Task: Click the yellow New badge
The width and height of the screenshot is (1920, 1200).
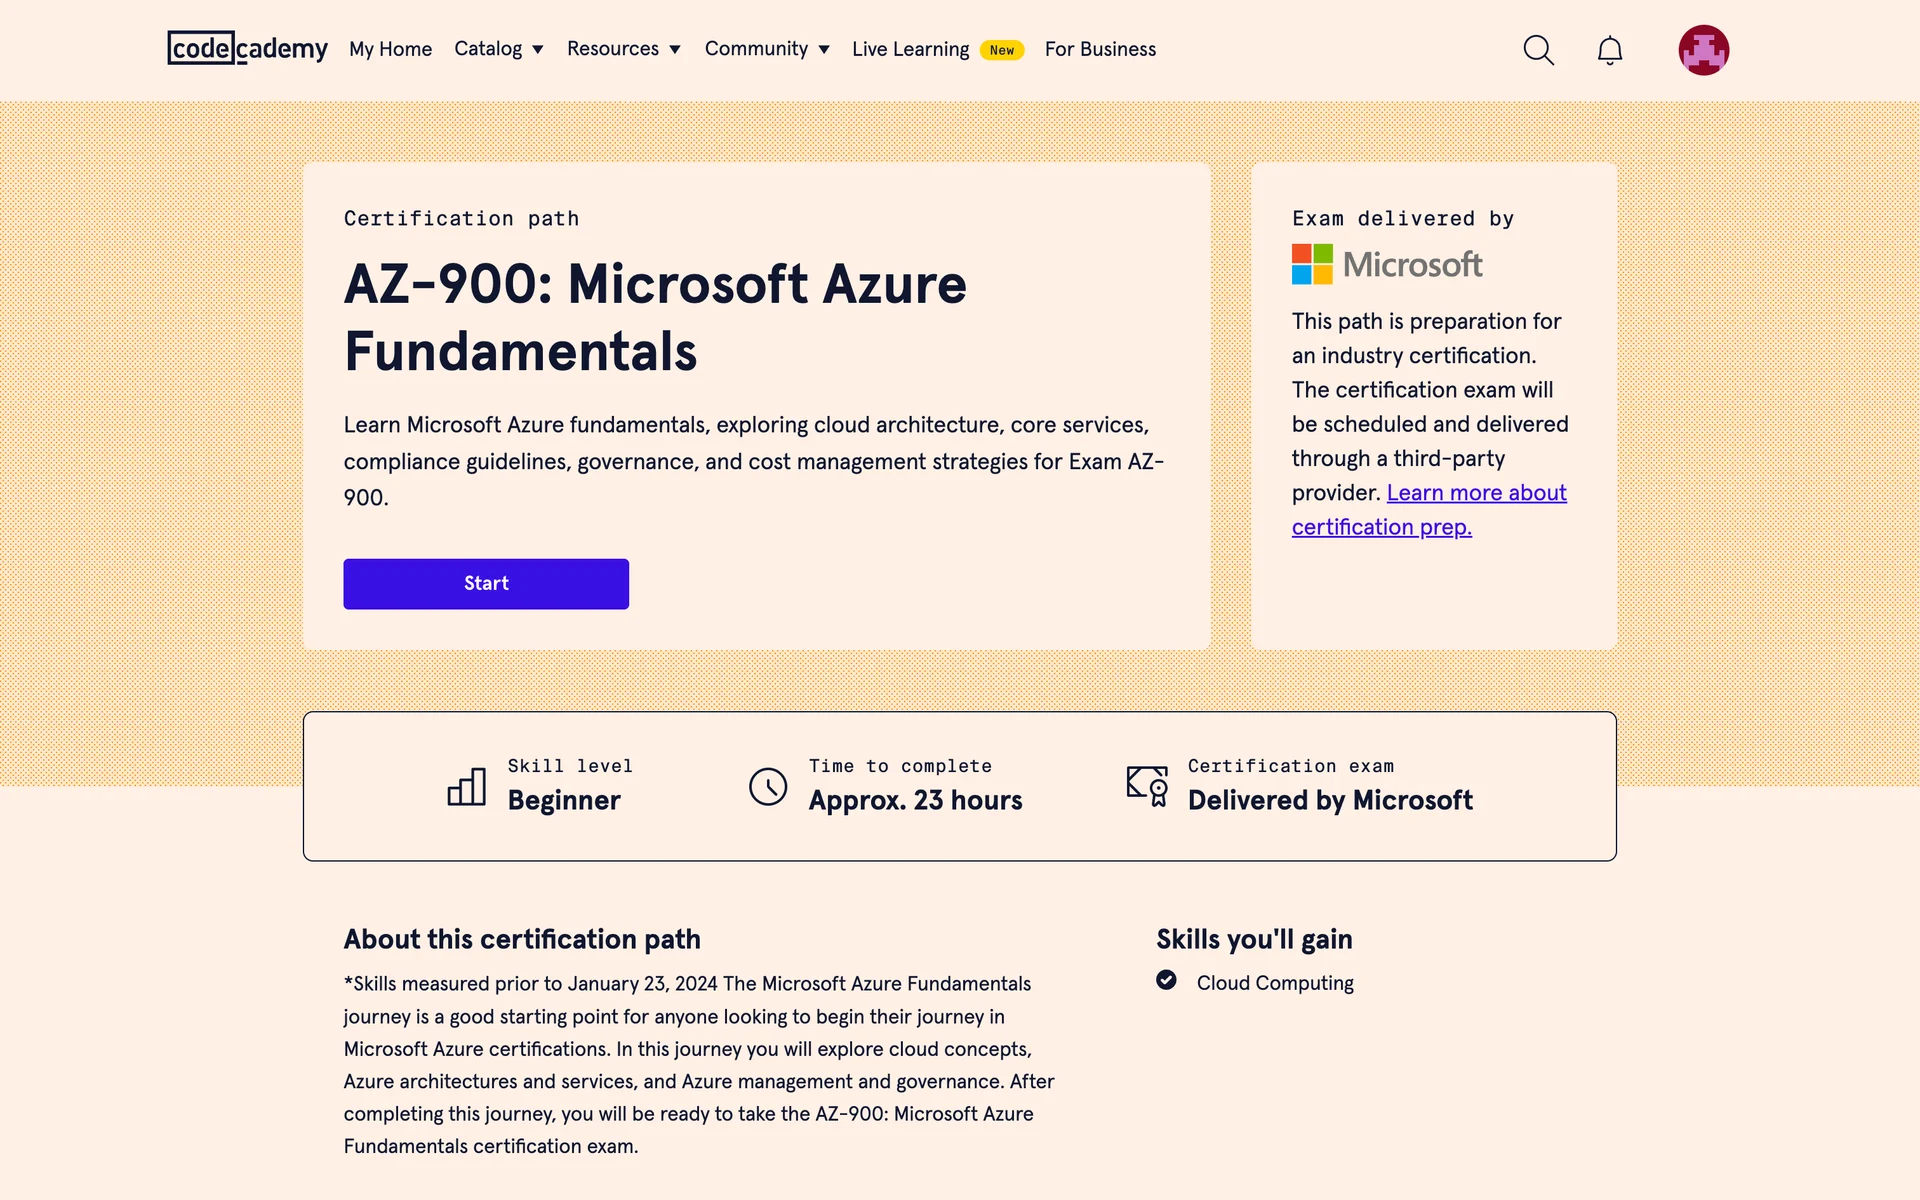Action: [1001, 50]
